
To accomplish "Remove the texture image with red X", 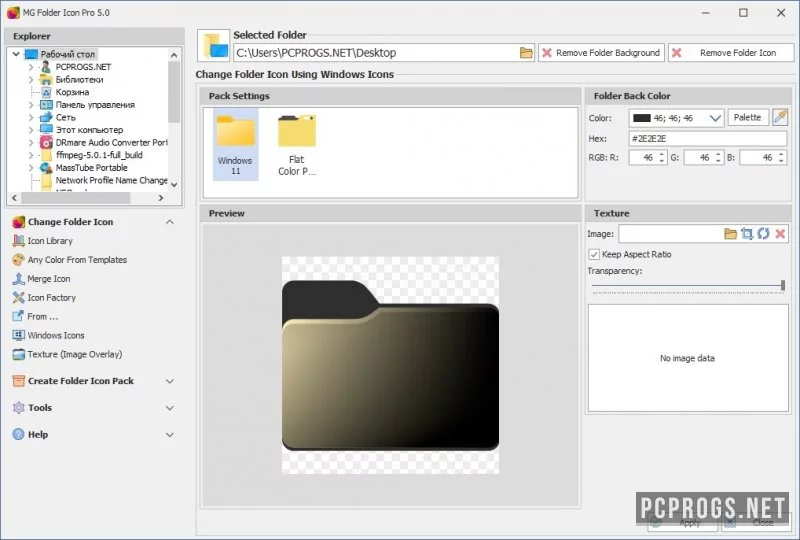I will point(780,234).
